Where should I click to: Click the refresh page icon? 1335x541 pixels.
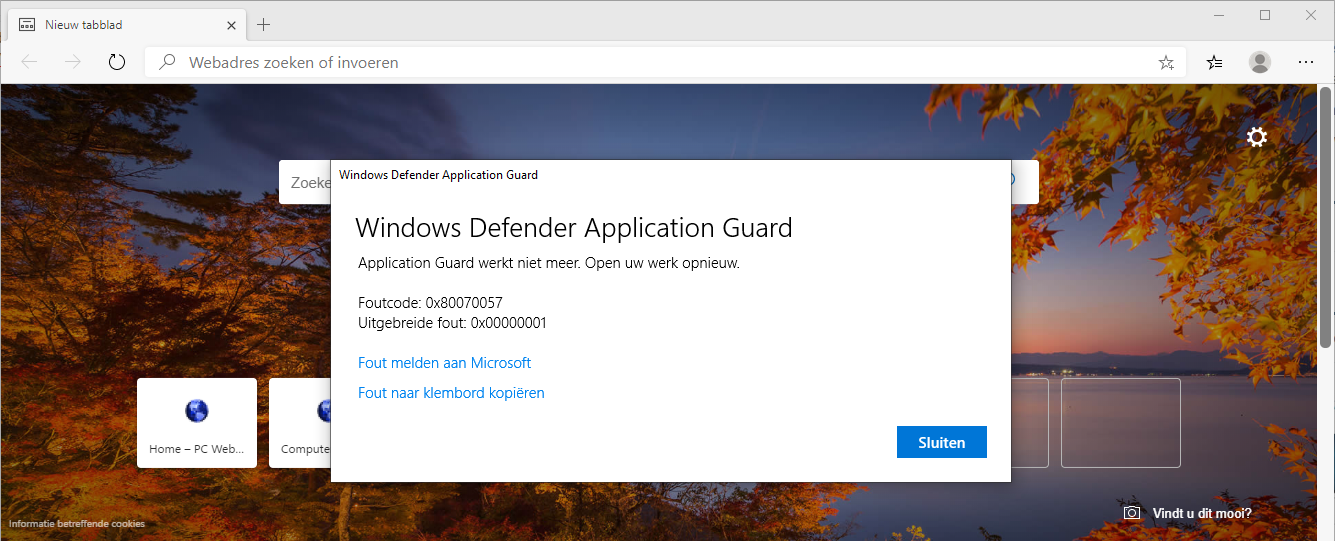pos(117,62)
